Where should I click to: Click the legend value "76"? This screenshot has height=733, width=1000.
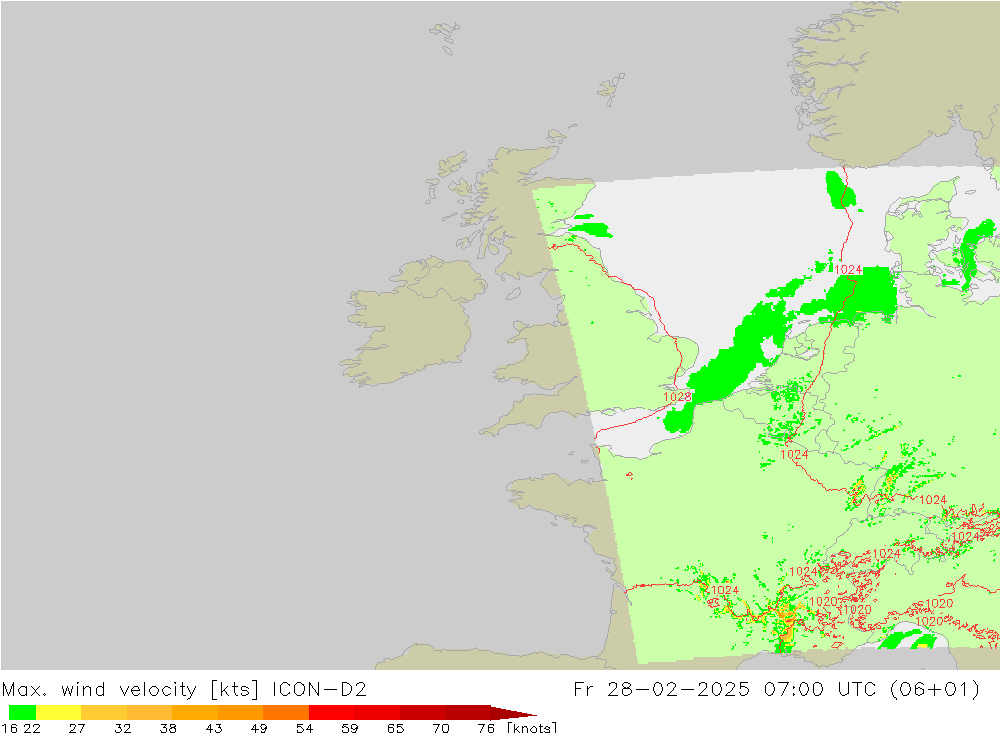pos(486,728)
